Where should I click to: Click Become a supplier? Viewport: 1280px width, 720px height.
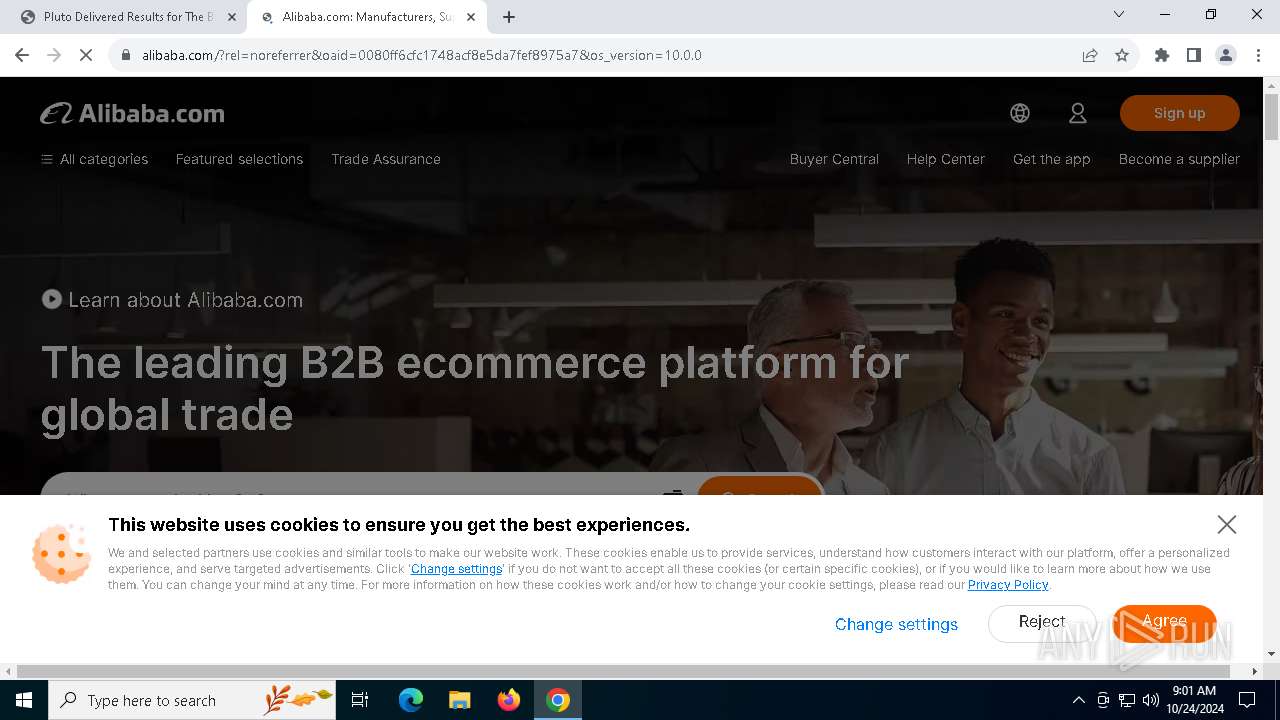(x=1179, y=159)
